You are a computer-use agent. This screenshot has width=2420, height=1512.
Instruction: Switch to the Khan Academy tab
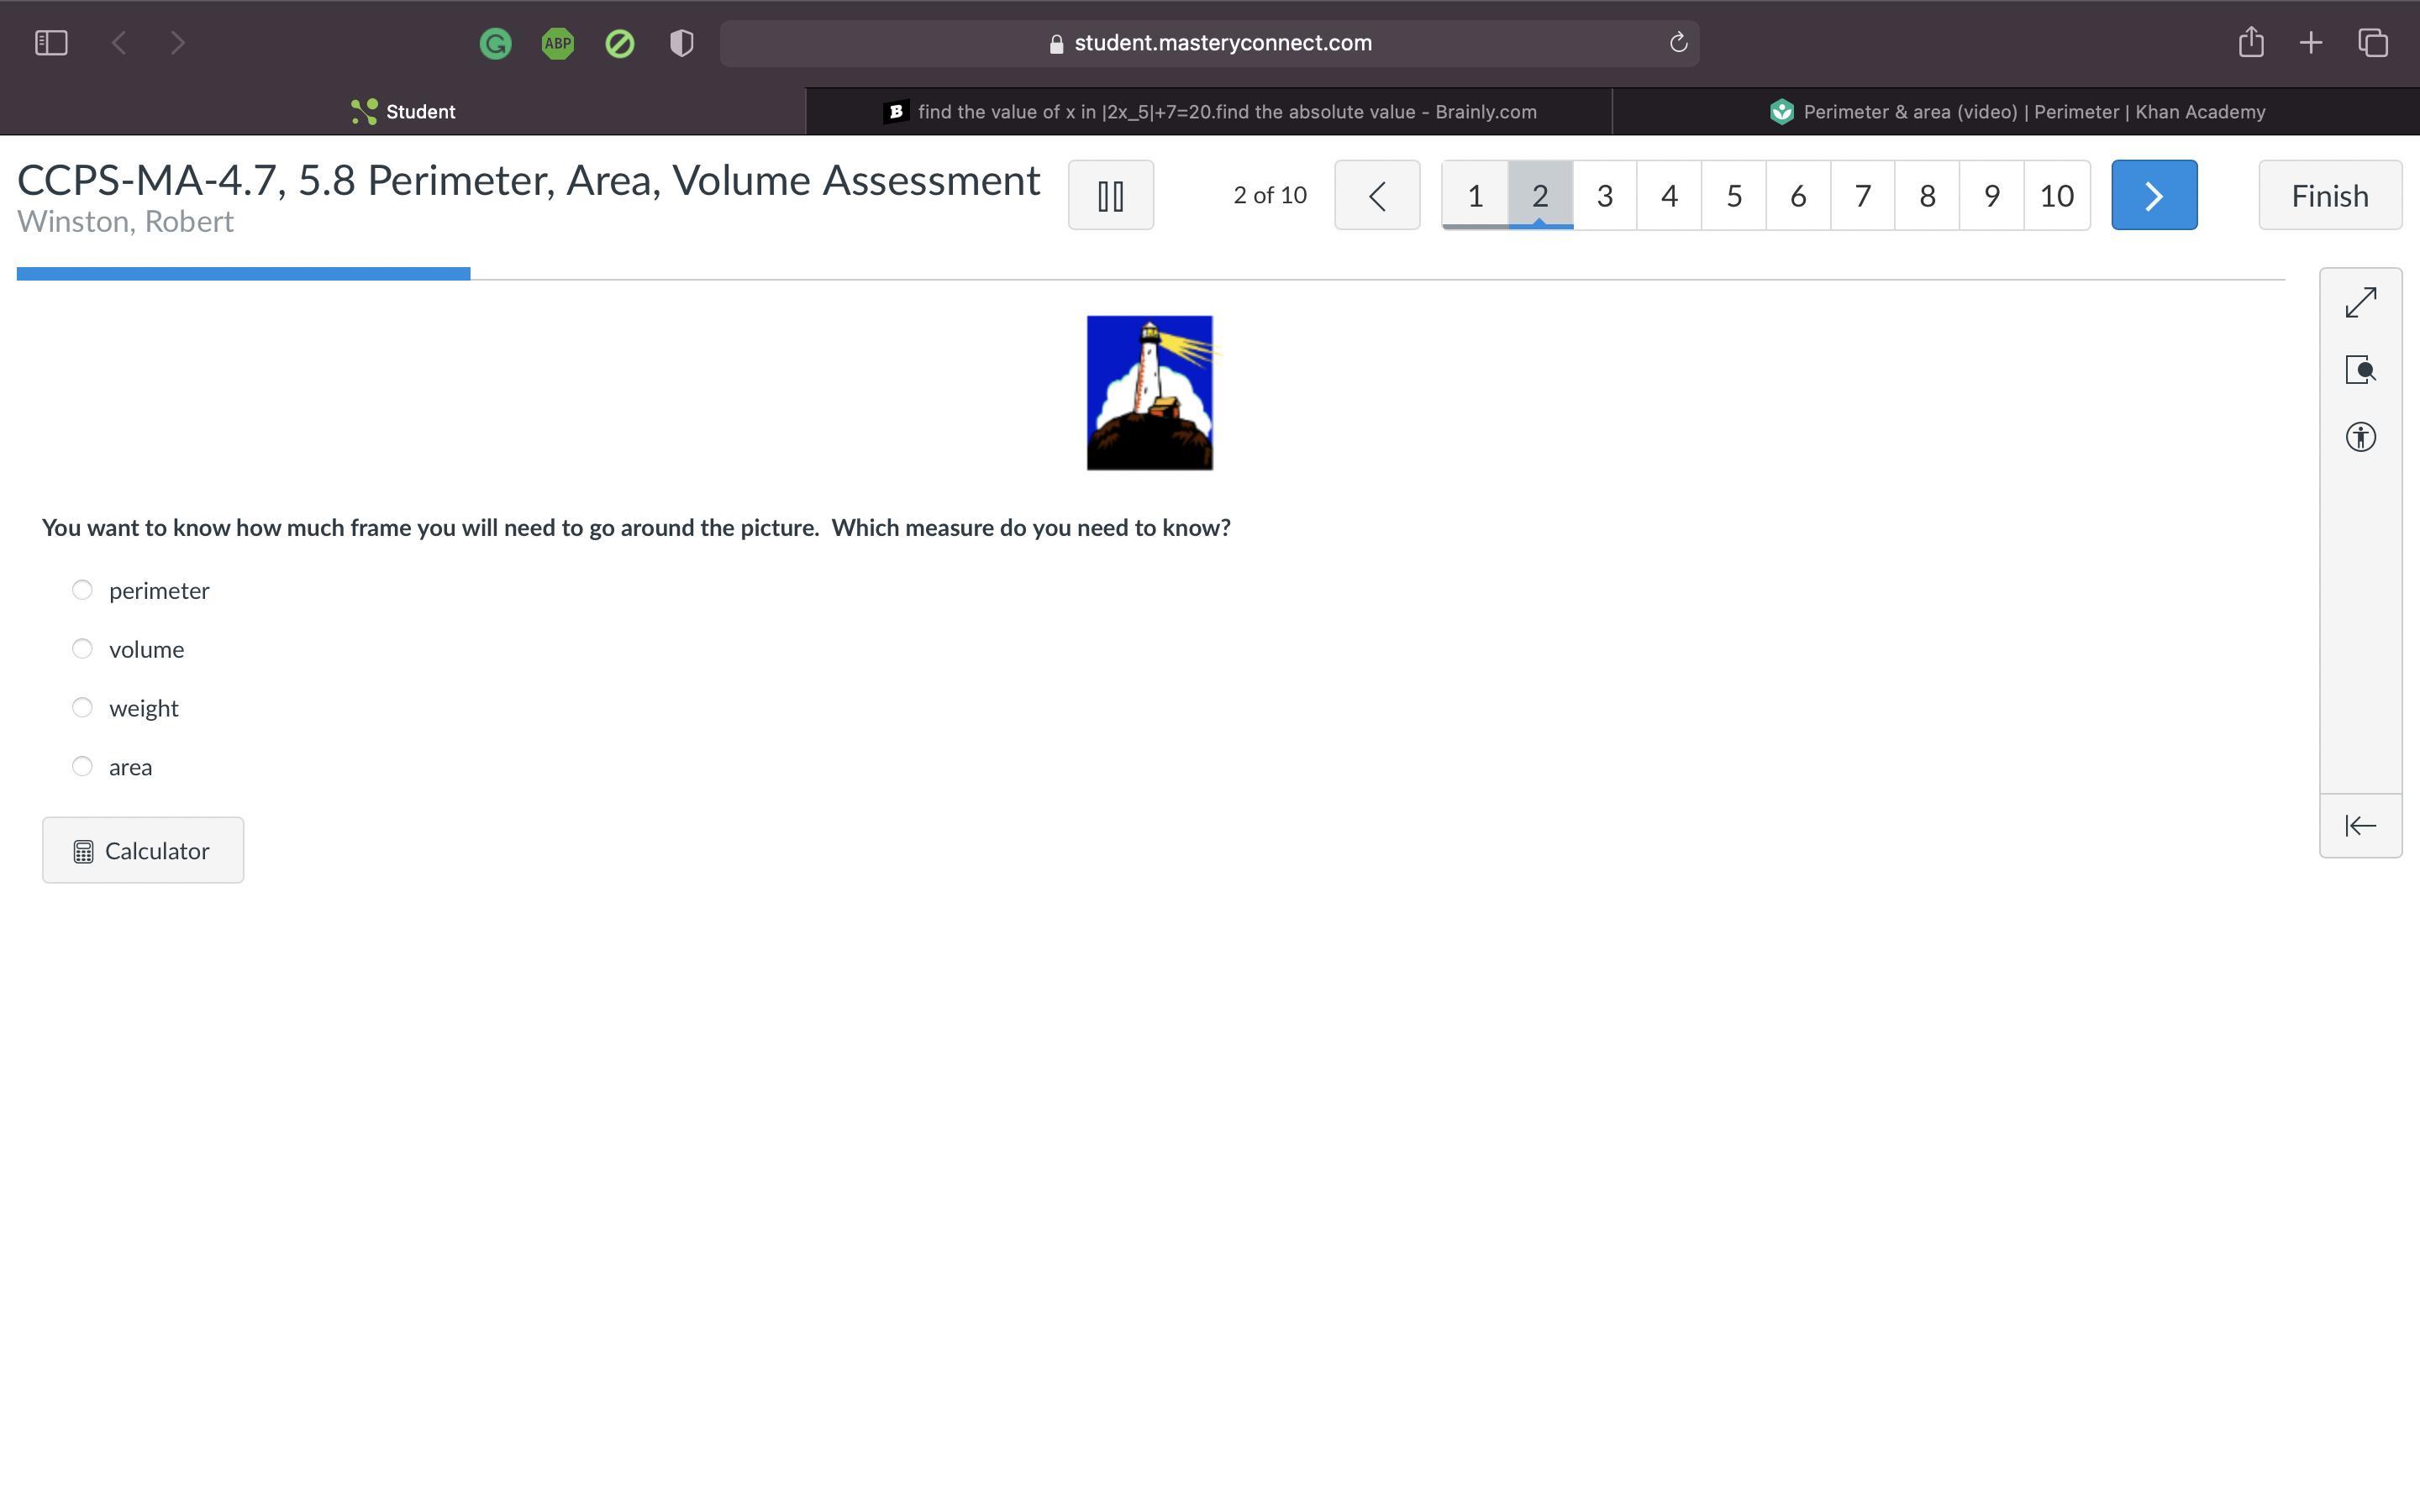pos(2015,112)
